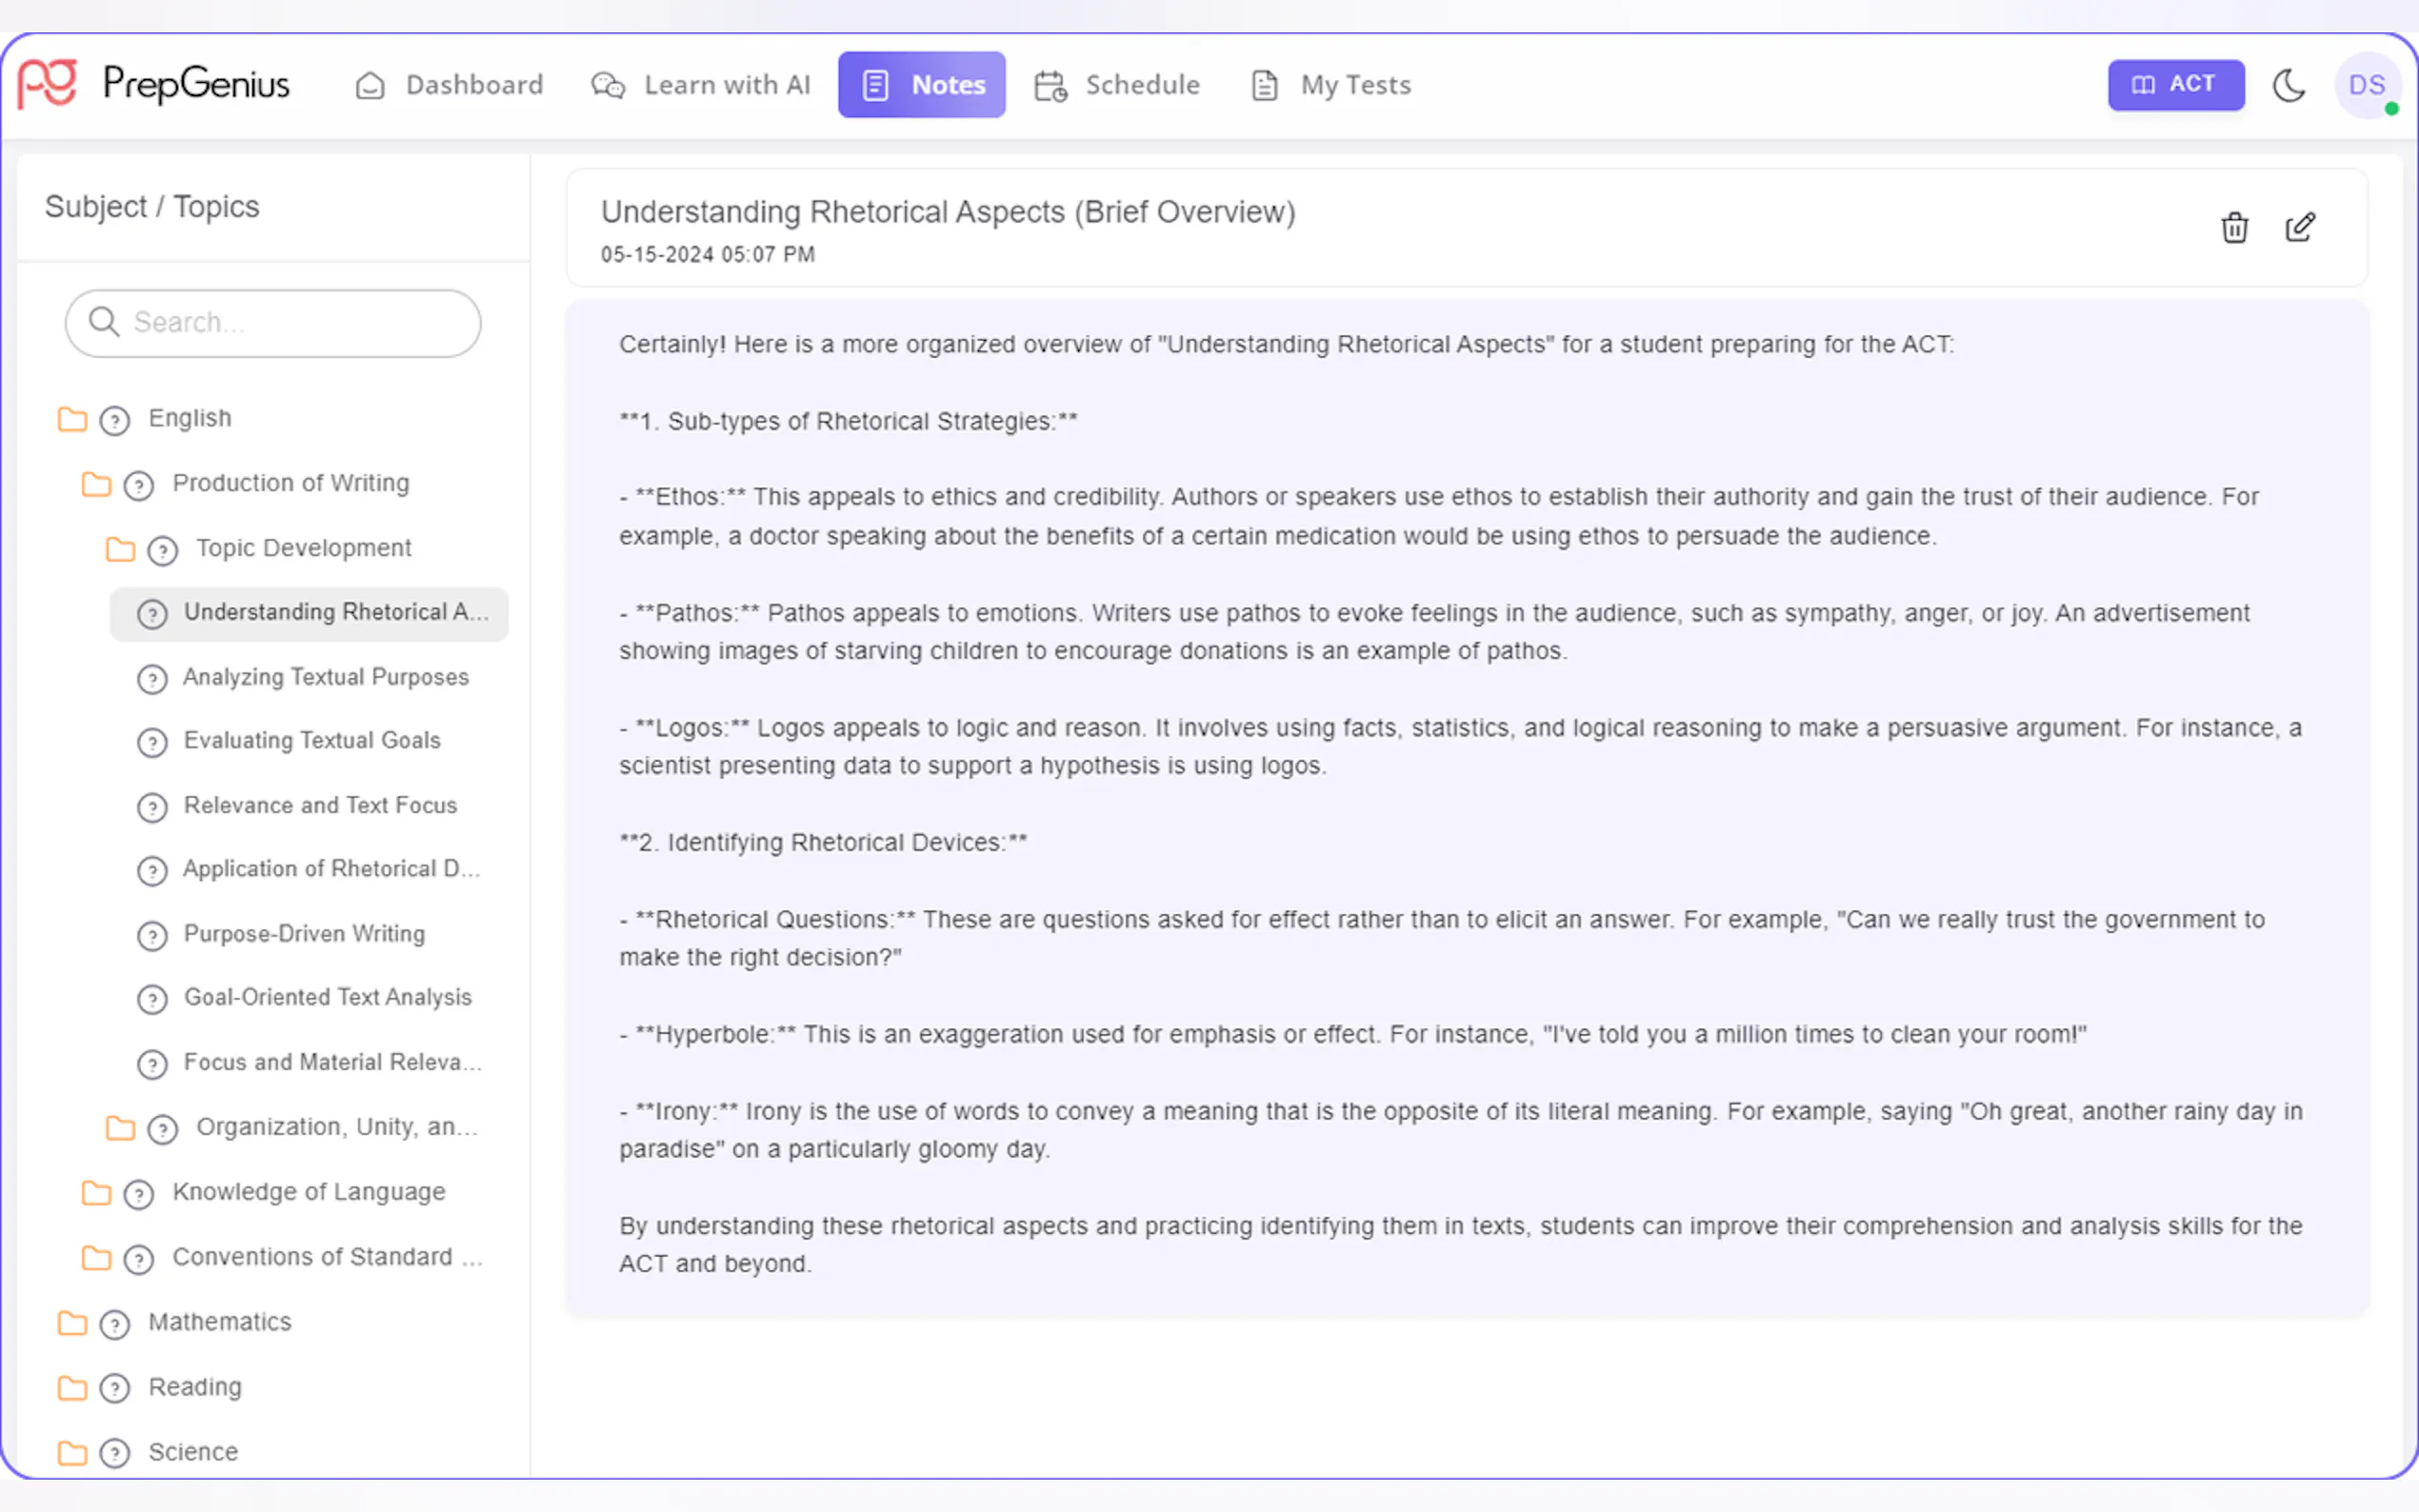This screenshot has height=1512, width=2419.
Task: Select Evaluating Textual Goals topic
Action: pos(311,741)
